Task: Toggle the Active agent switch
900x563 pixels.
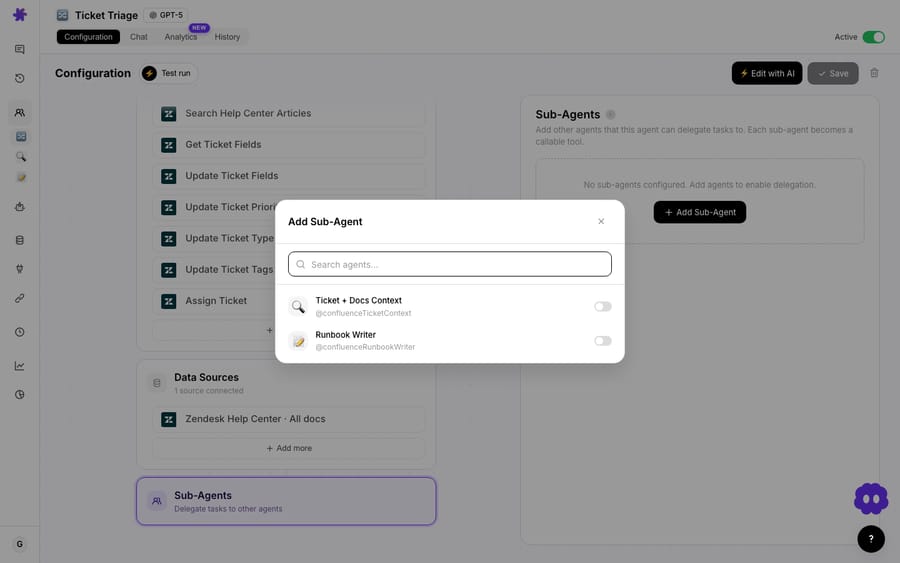Action: [x=874, y=37]
